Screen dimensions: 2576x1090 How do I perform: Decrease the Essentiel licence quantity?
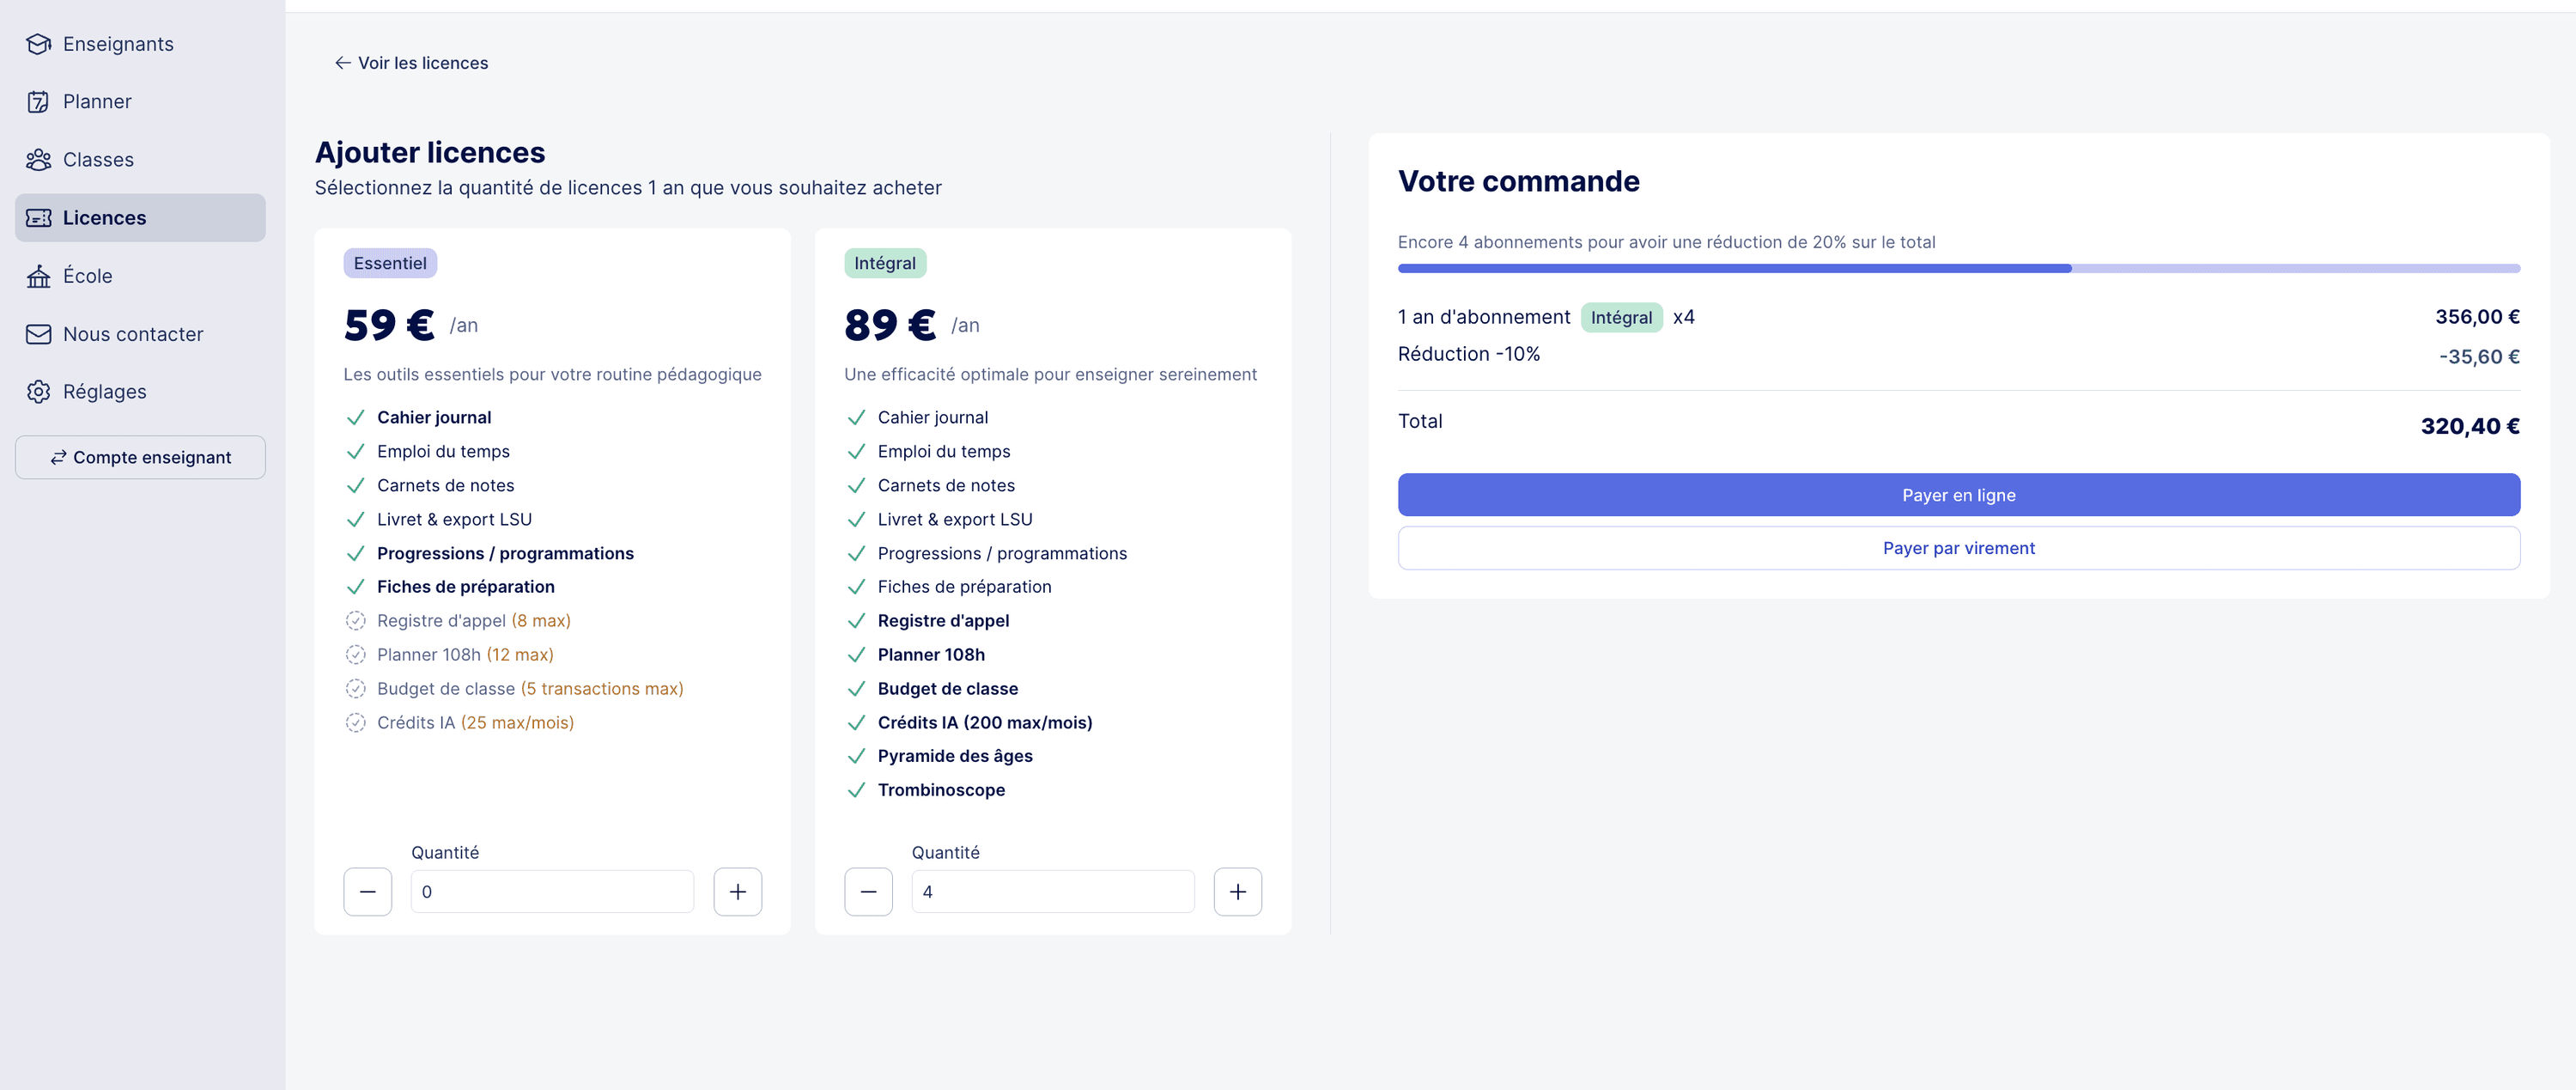(368, 892)
